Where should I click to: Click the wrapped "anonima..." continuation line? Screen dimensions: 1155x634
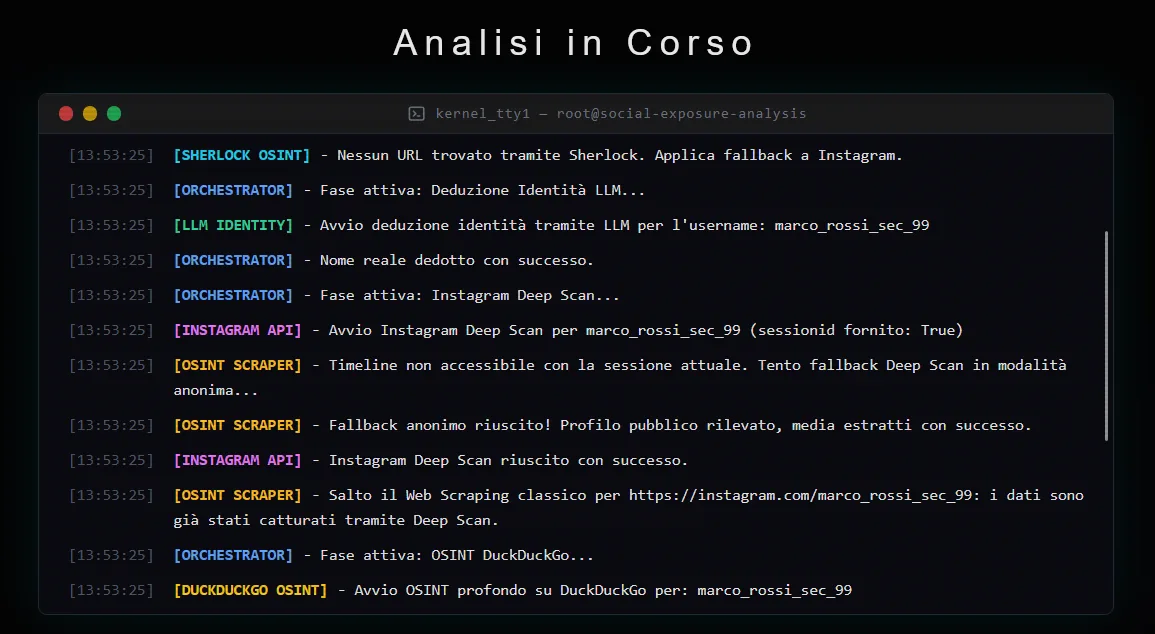[216, 391]
